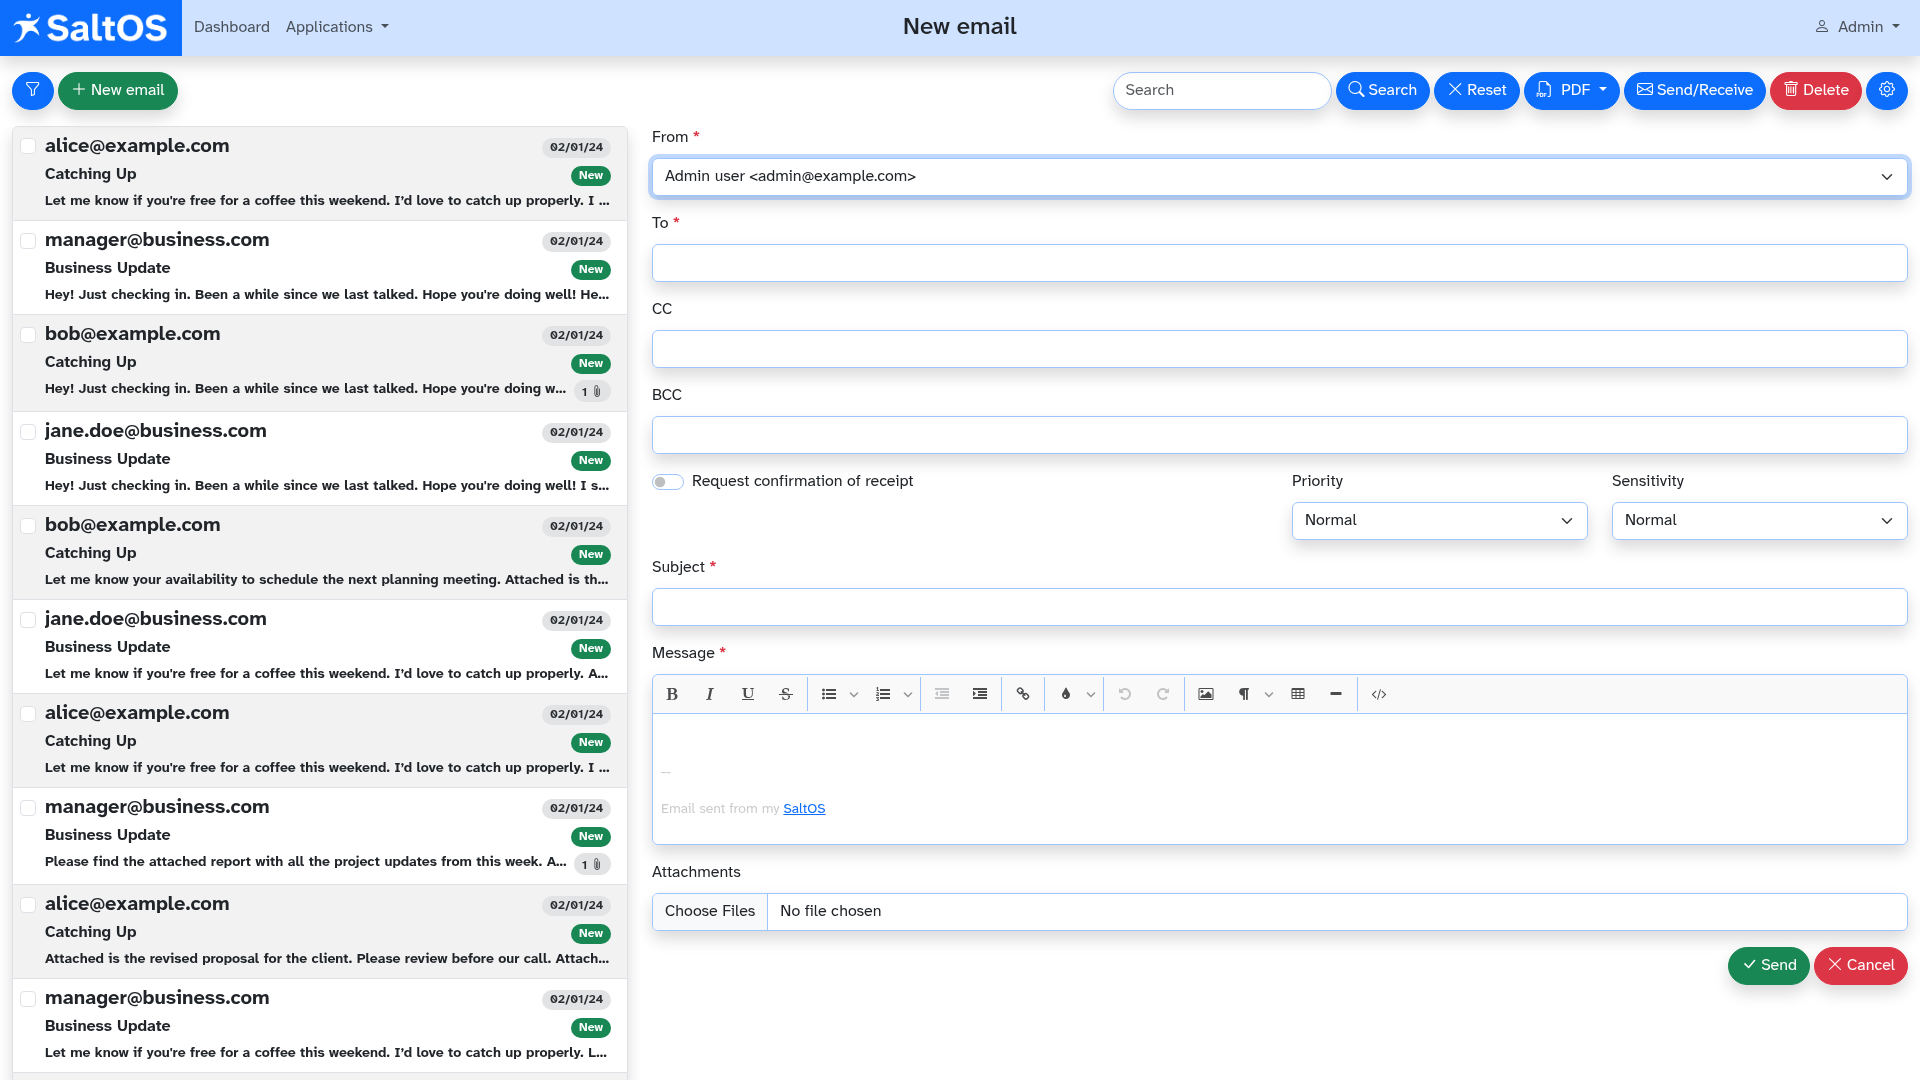Click the insert image icon
The width and height of the screenshot is (1920, 1080).
pos(1206,694)
